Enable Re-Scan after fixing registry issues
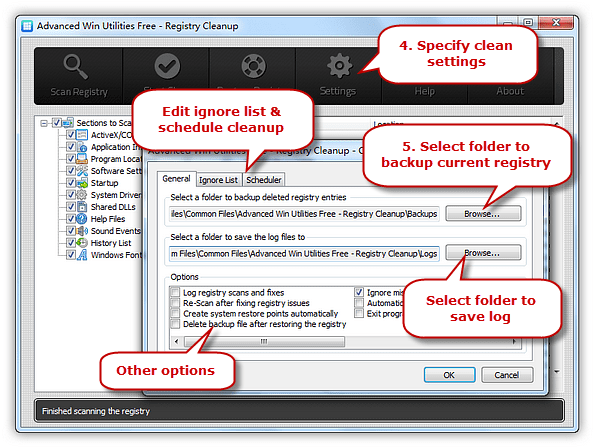The image size is (594, 448). tap(175, 303)
